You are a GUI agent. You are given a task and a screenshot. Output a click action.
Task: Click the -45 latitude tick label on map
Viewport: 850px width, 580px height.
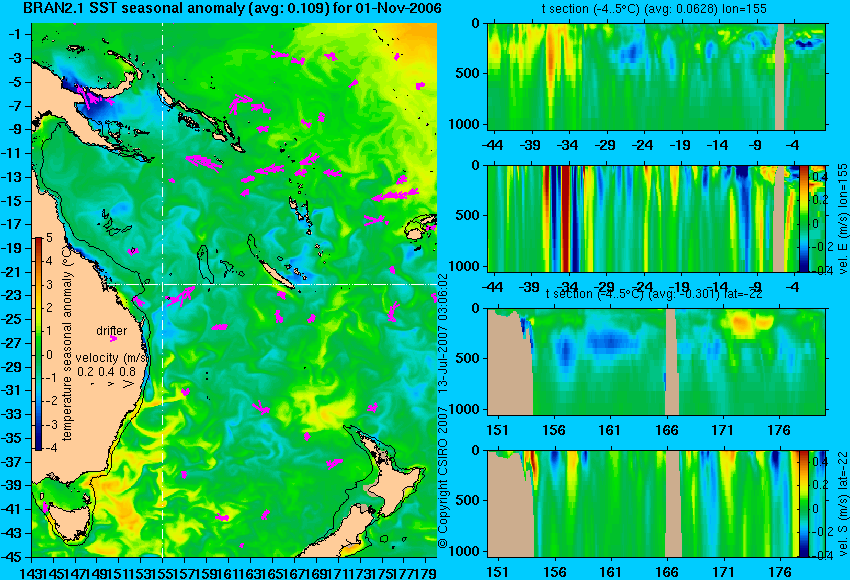pos(12,557)
